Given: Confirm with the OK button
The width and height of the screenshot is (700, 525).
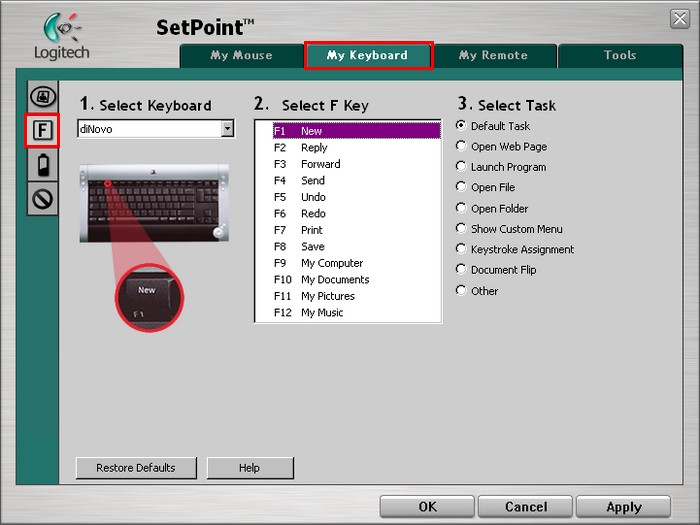Looking at the screenshot, I should tap(427, 507).
